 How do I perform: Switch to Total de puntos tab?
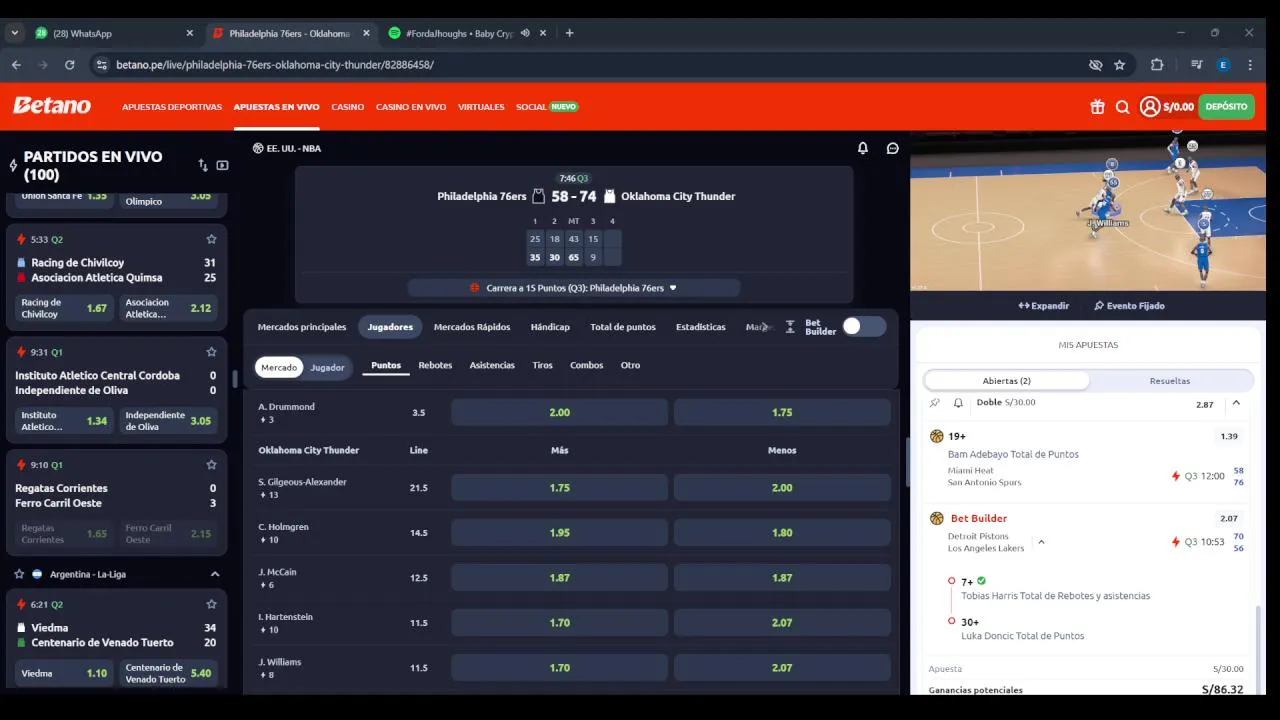[x=623, y=327]
